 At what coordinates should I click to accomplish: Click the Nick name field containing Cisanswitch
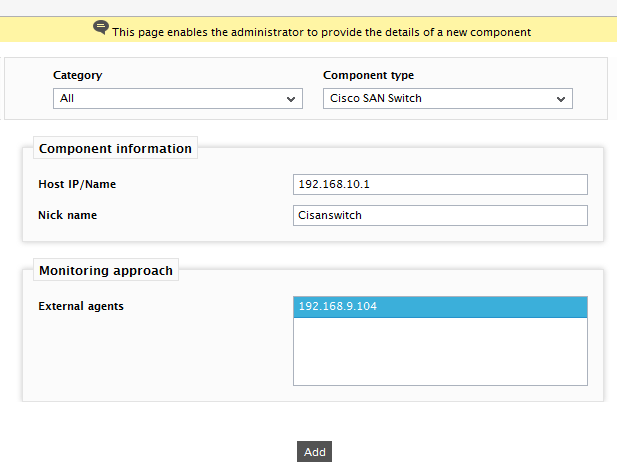point(440,216)
